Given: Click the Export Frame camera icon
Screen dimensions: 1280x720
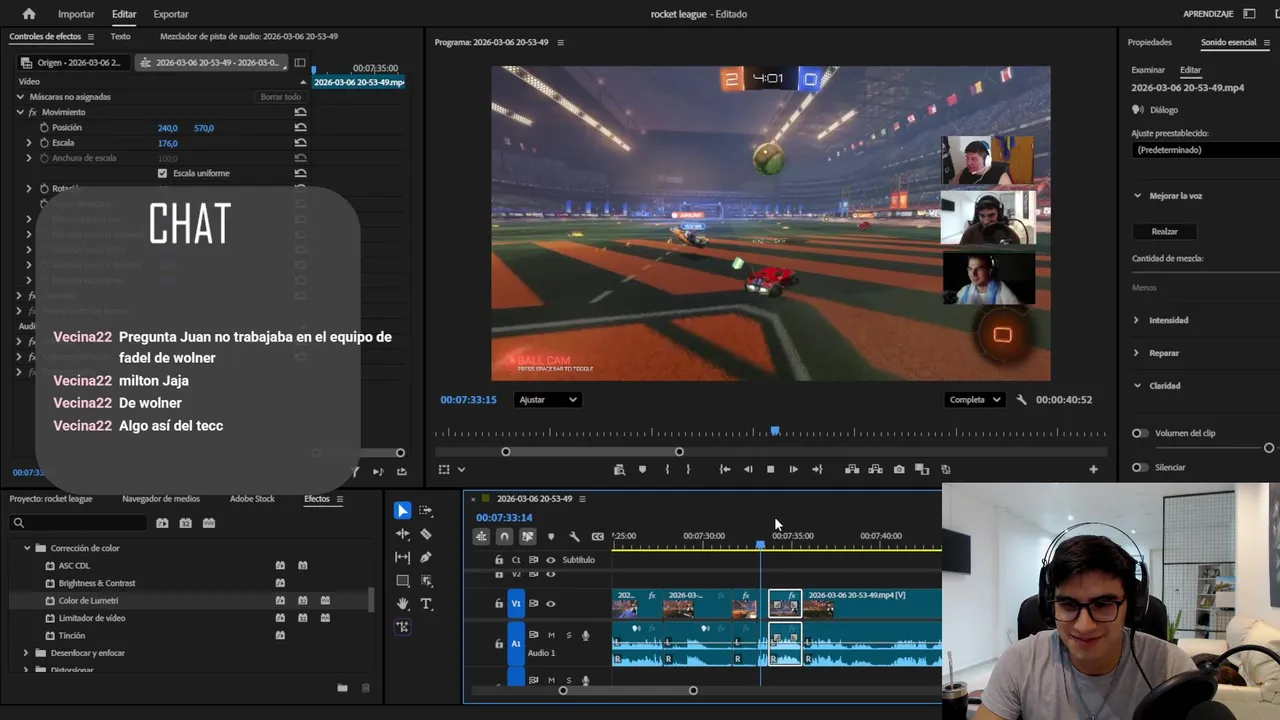Looking at the screenshot, I should point(899,469).
